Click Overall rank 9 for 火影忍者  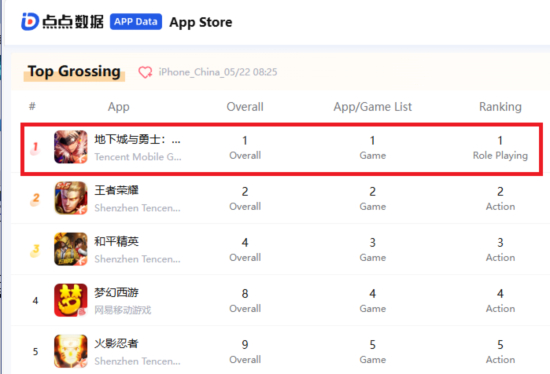[245, 352]
